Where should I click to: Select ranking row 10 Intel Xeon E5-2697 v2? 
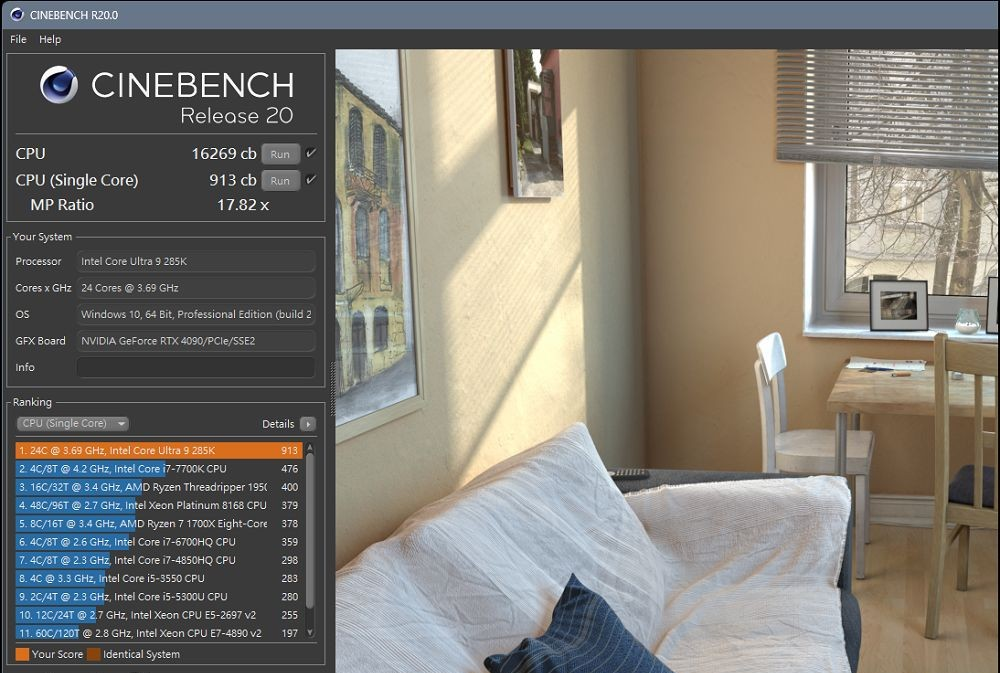coord(159,615)
